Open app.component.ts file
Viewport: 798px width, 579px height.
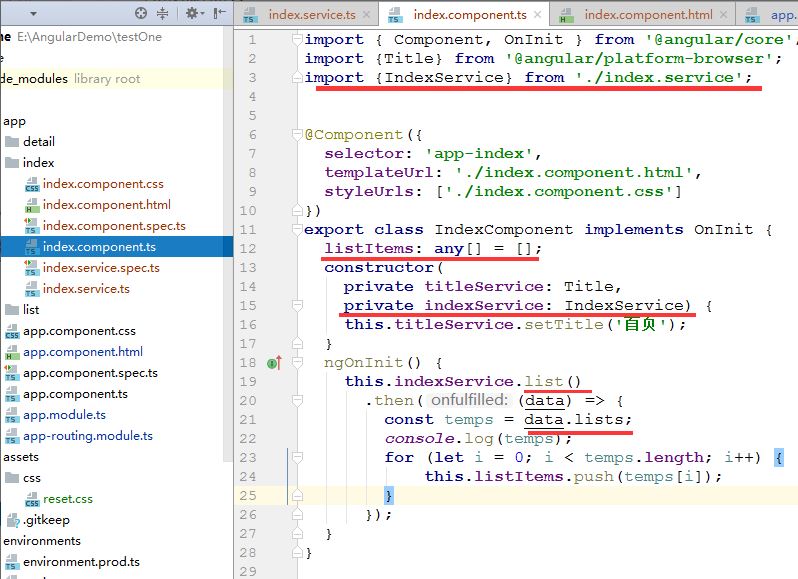pos(75,394)
